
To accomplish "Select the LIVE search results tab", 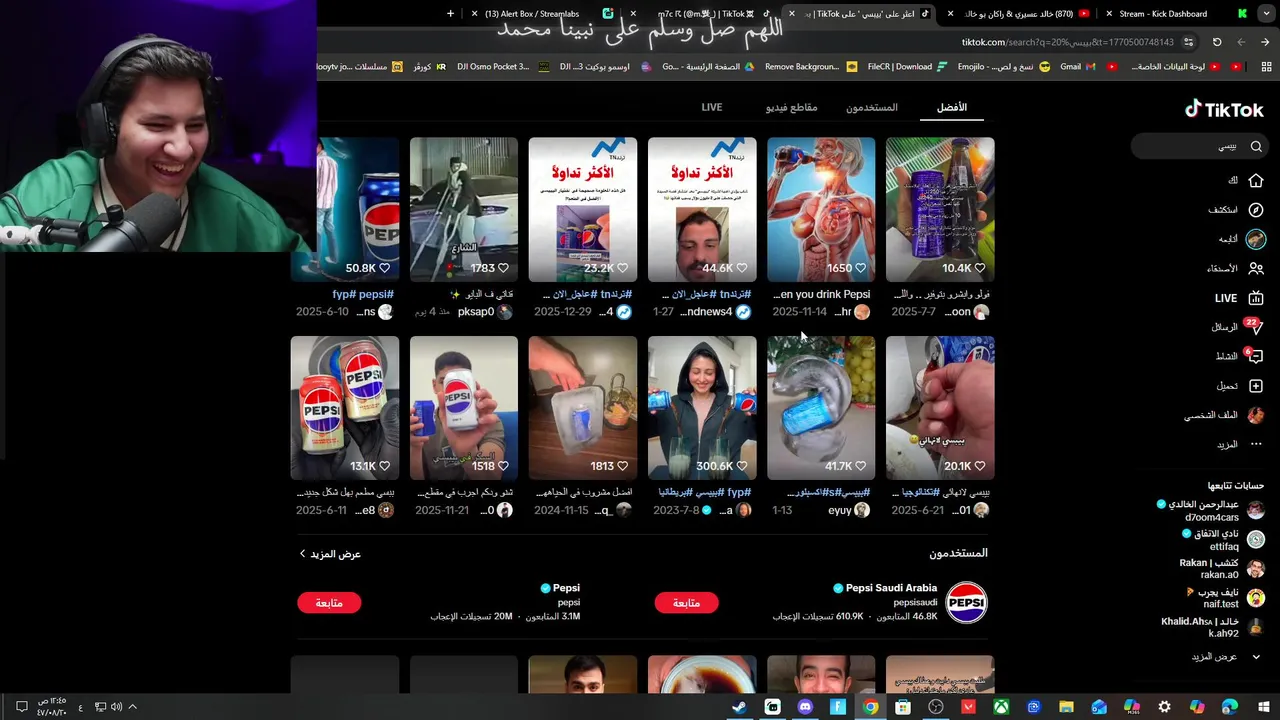I will [712, 107].
